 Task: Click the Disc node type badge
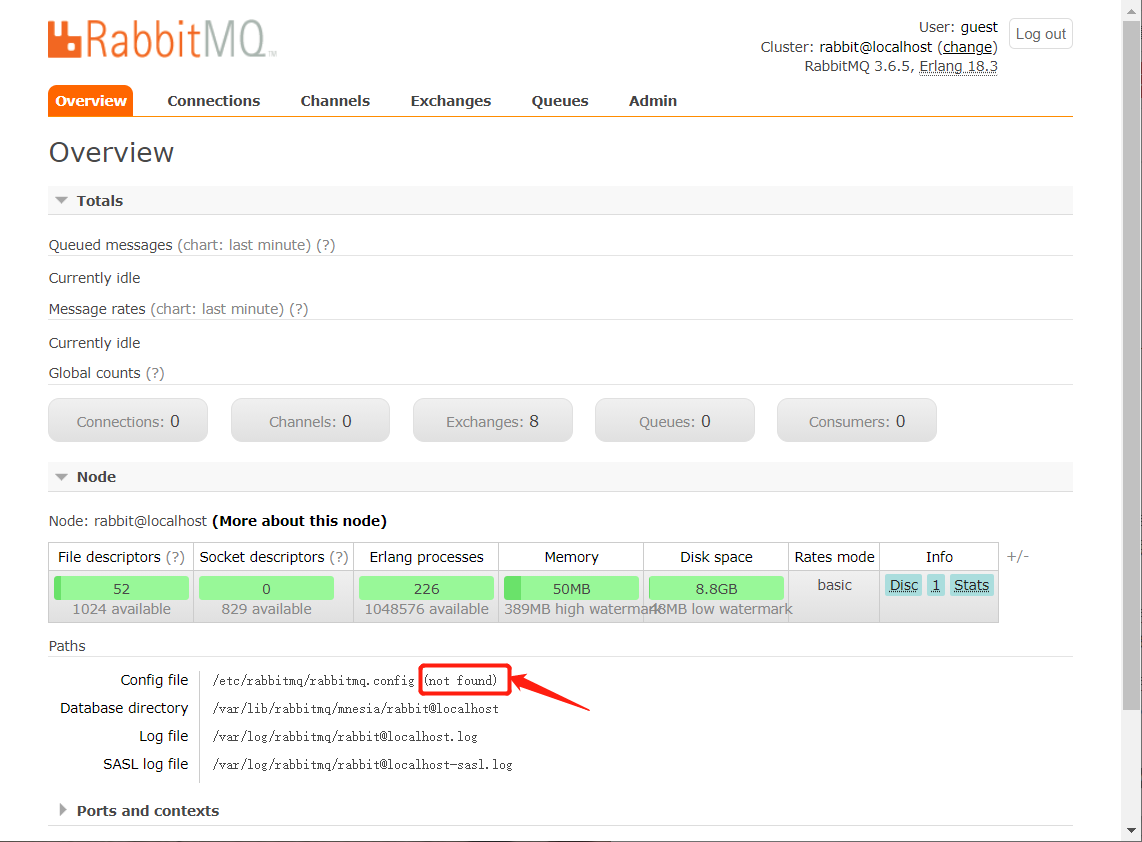pyautogui.click(x=903, y=585)
